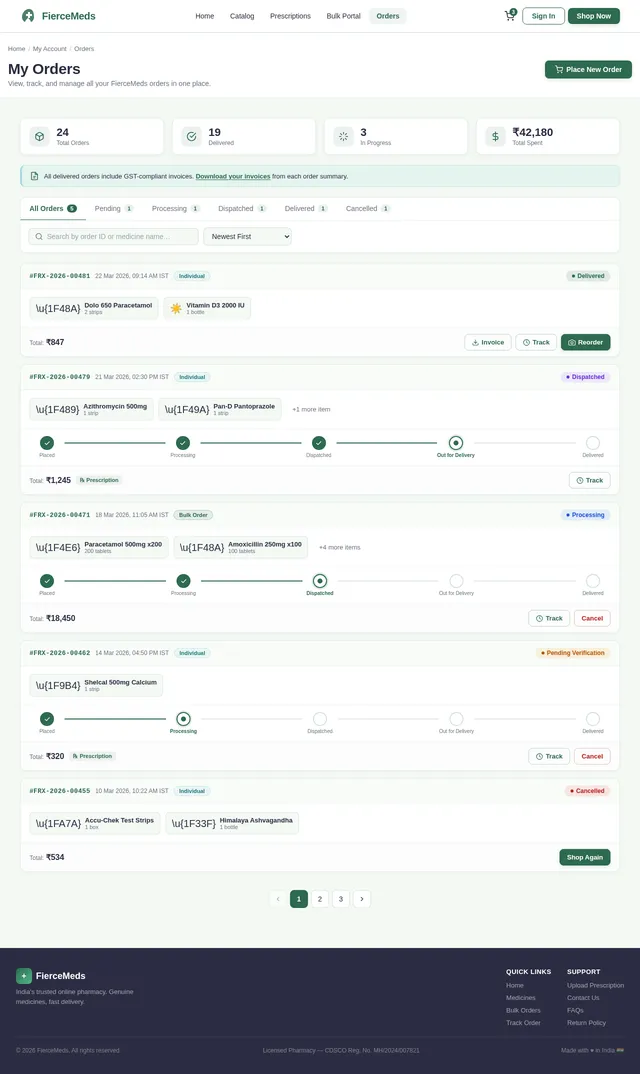The image size is (640, 1074).
Task: Open the Newest First sort dropdown
Action: pyautogui.click(x=250, y=236)
